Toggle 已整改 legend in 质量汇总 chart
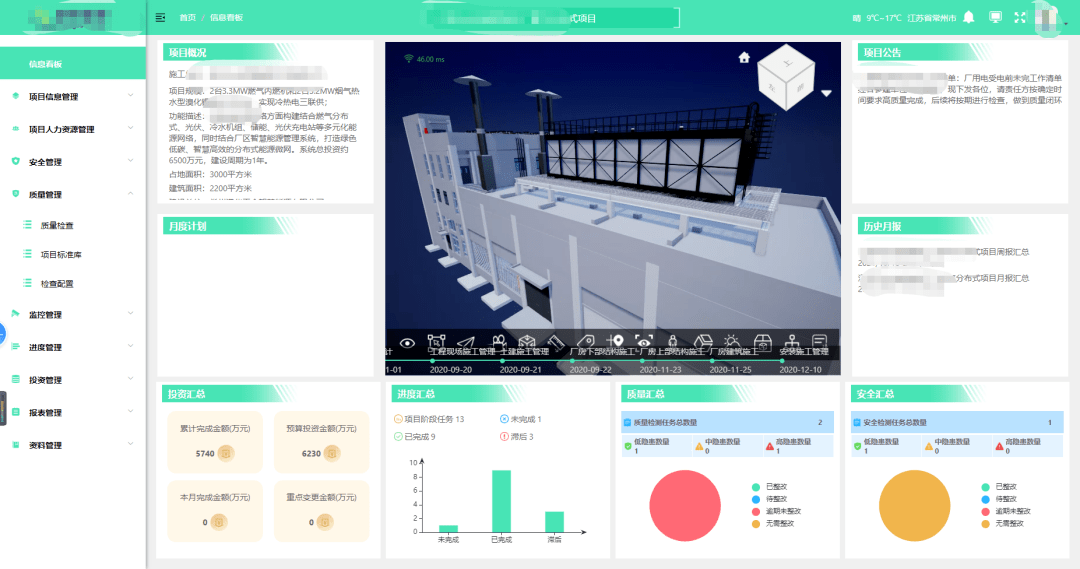This screenshot has width=1080, height=569. pyautogui.click(x=769, y=486)
